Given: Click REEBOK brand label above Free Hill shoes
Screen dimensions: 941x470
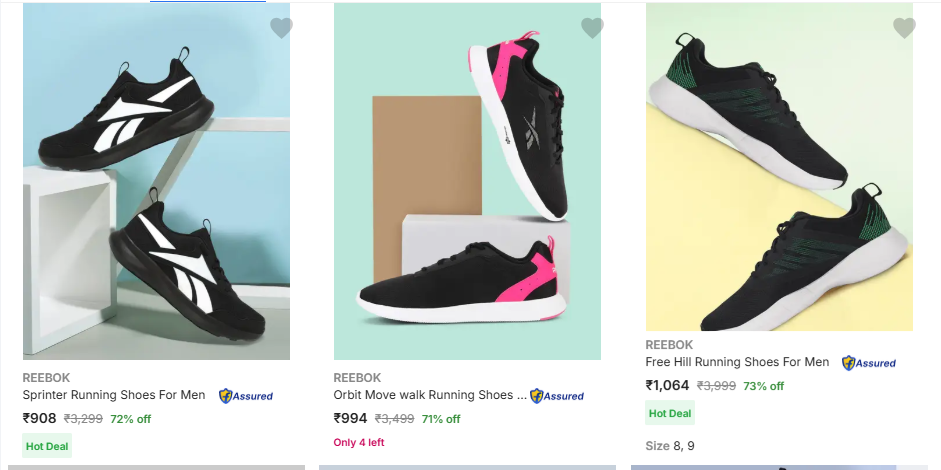Looking at the screenshot, I should click(x=669, y=345).
